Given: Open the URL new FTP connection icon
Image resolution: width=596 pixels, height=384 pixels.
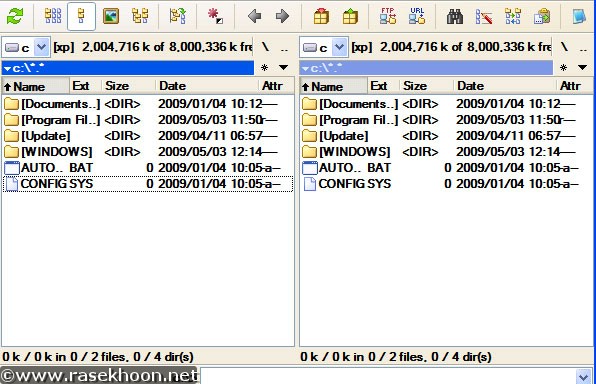Looking at the screenshot, I should (417, 16).
